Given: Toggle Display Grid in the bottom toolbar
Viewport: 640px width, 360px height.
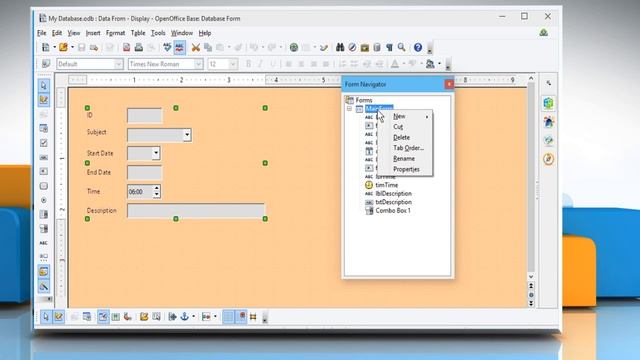Looking at the screenshot, I should [229, 317].
